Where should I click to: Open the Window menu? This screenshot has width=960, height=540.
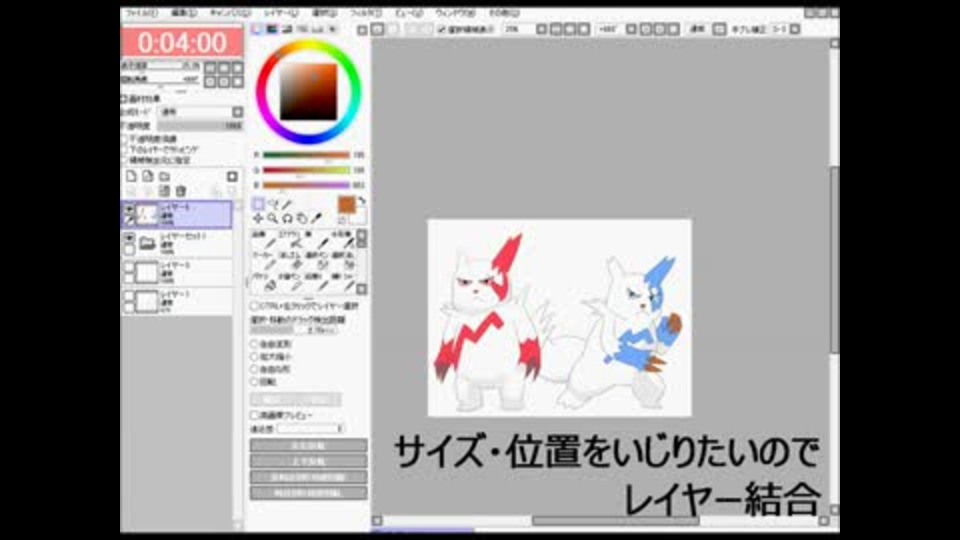[x=455, y=13]
